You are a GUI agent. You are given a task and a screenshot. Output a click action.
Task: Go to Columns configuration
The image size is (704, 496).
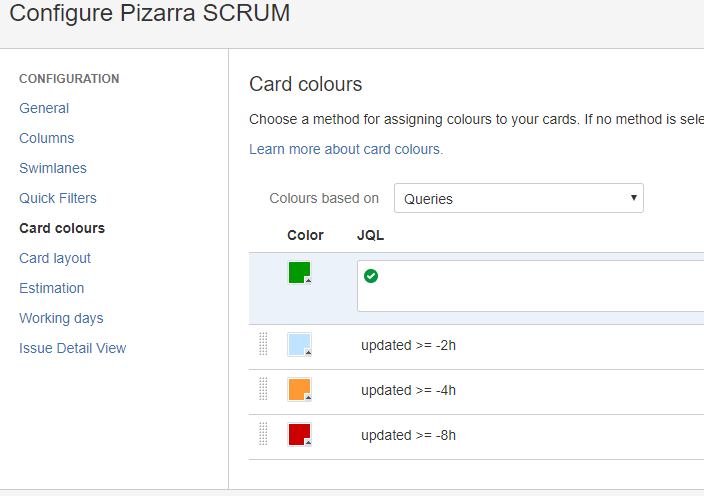(47, 138)
